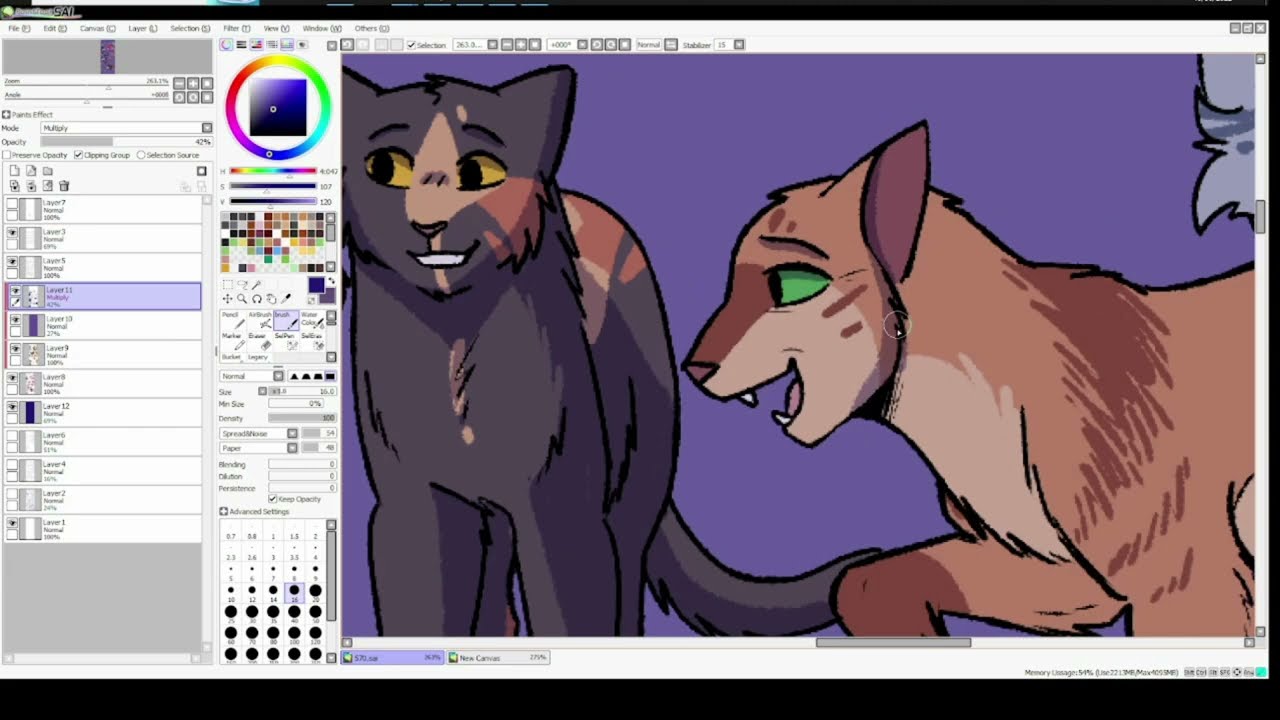Select the Brush tool
1280x720 pixels.
tap(285, 319)
